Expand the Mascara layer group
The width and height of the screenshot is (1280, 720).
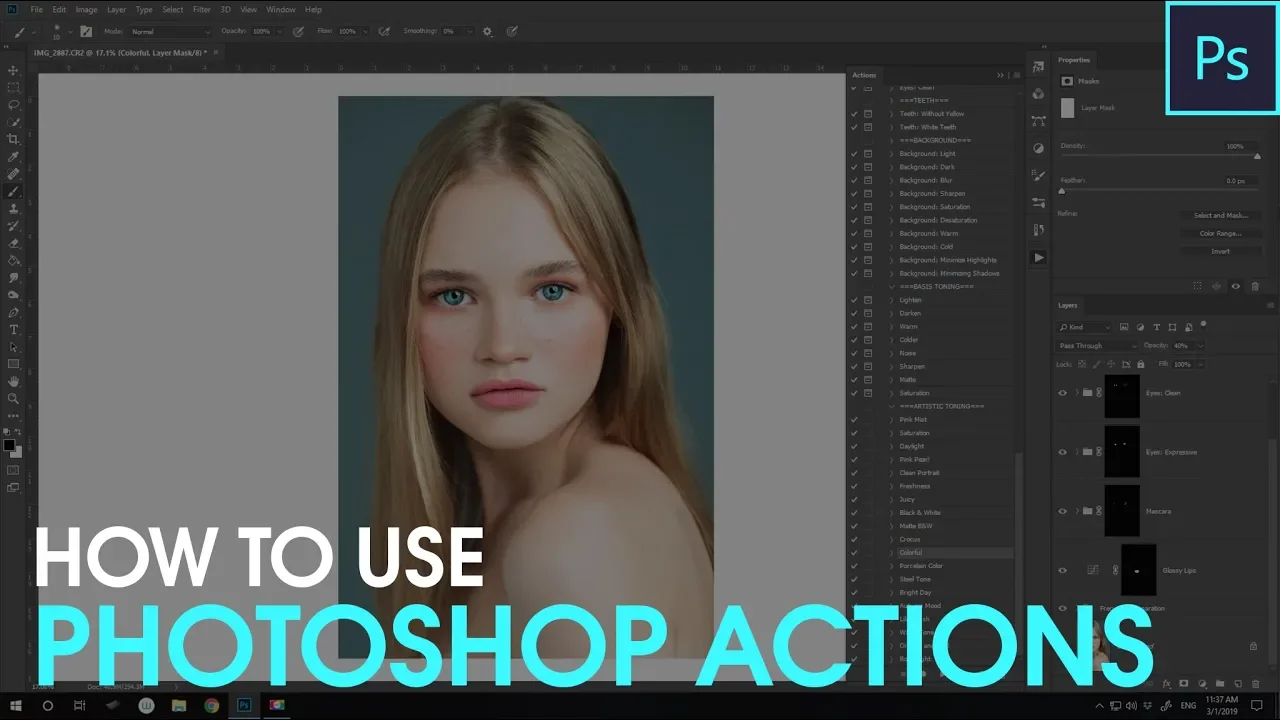point(1077,511)
